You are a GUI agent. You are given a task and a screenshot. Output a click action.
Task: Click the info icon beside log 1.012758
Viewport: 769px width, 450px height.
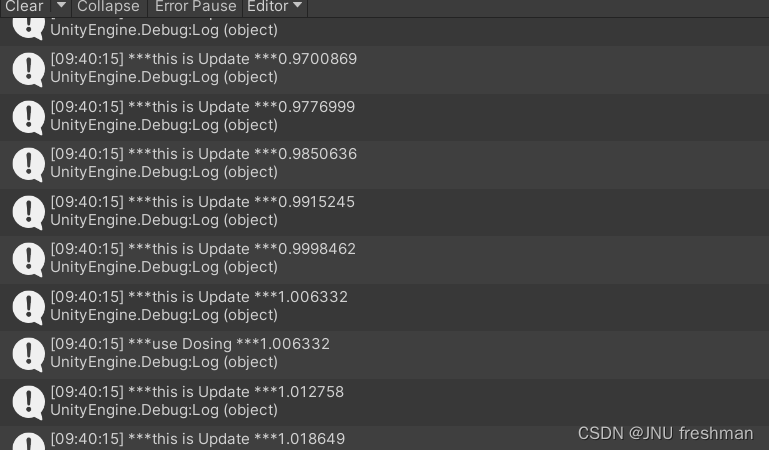pos(28,401)
